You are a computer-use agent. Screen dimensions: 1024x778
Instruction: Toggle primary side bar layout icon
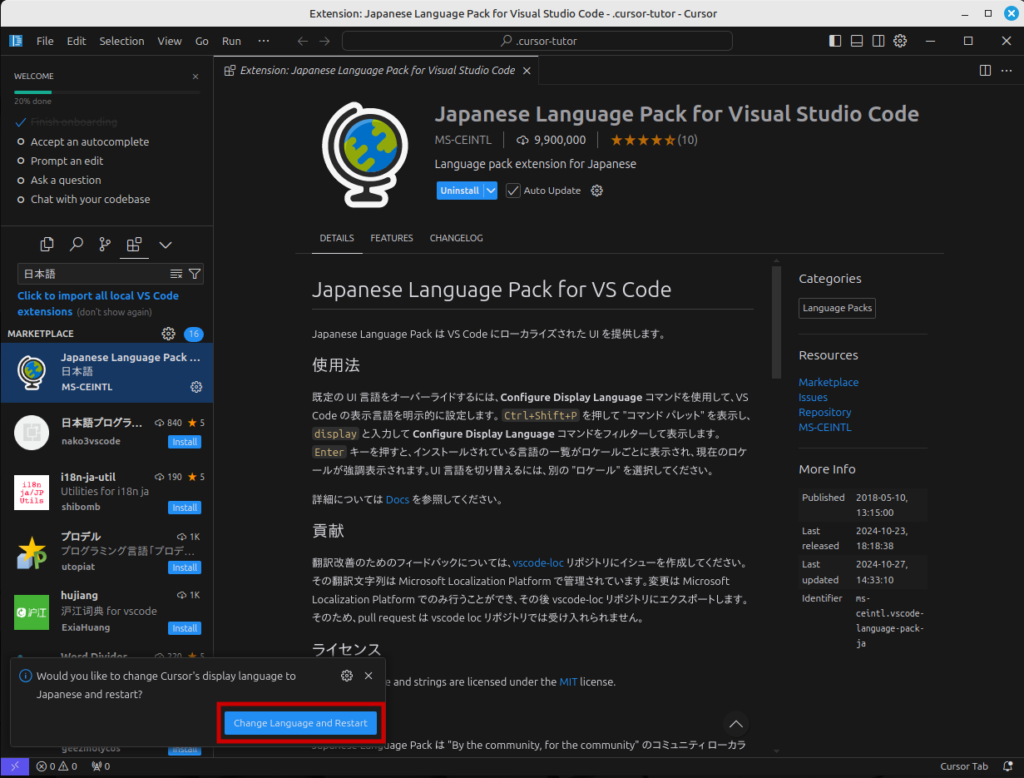click(x=835, y=41)
